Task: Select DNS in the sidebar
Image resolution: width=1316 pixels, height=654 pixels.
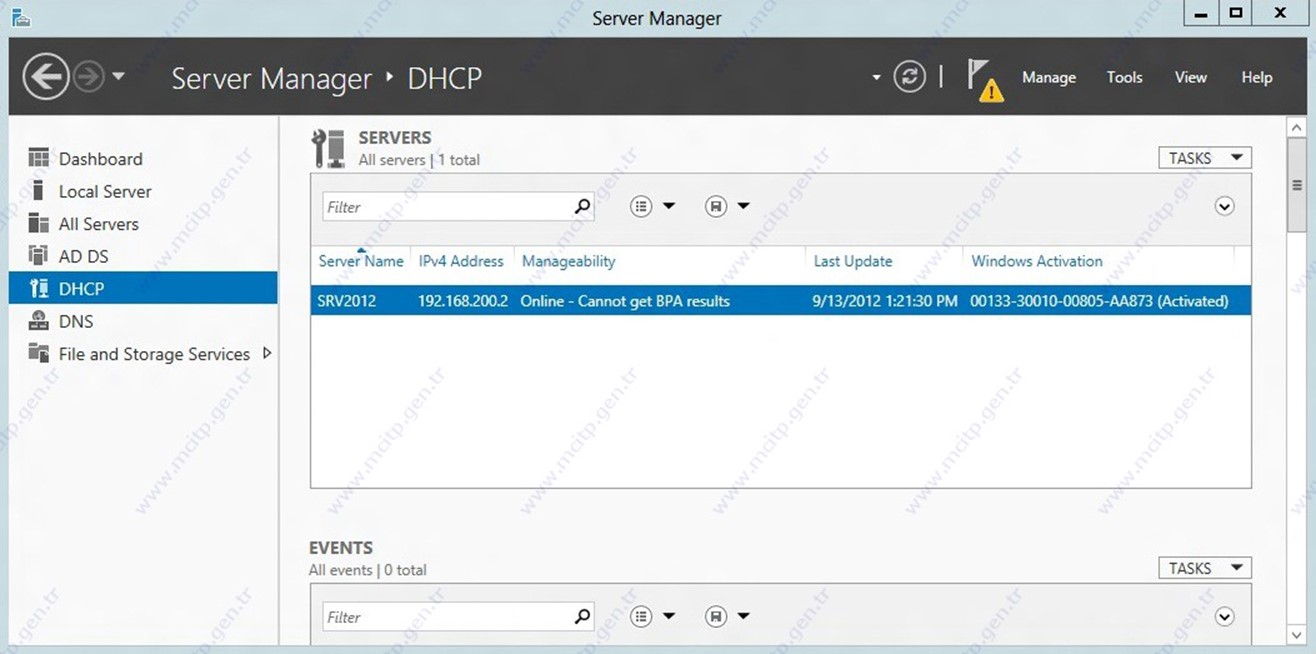Action: click(76, 321)
